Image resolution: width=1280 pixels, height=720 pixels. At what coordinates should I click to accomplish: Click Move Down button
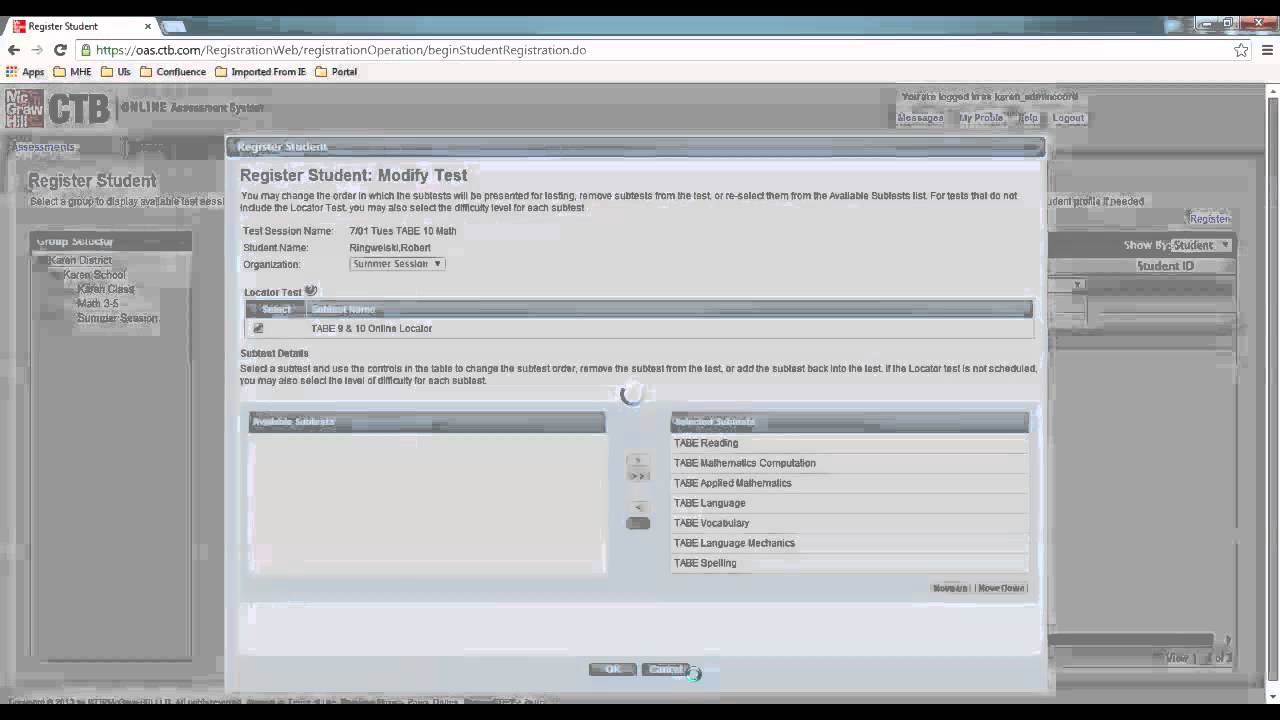point(1001,588)
